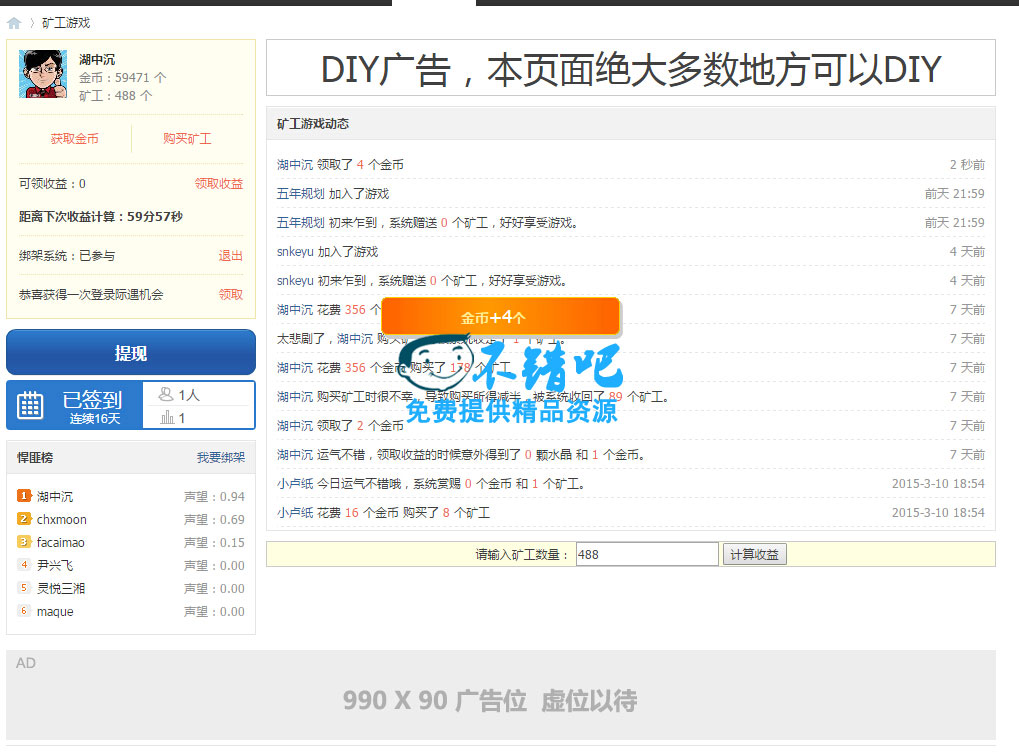Click 五年规划 in '加入了游戏' entry
1019x754 pixels.
coord(300,194)
